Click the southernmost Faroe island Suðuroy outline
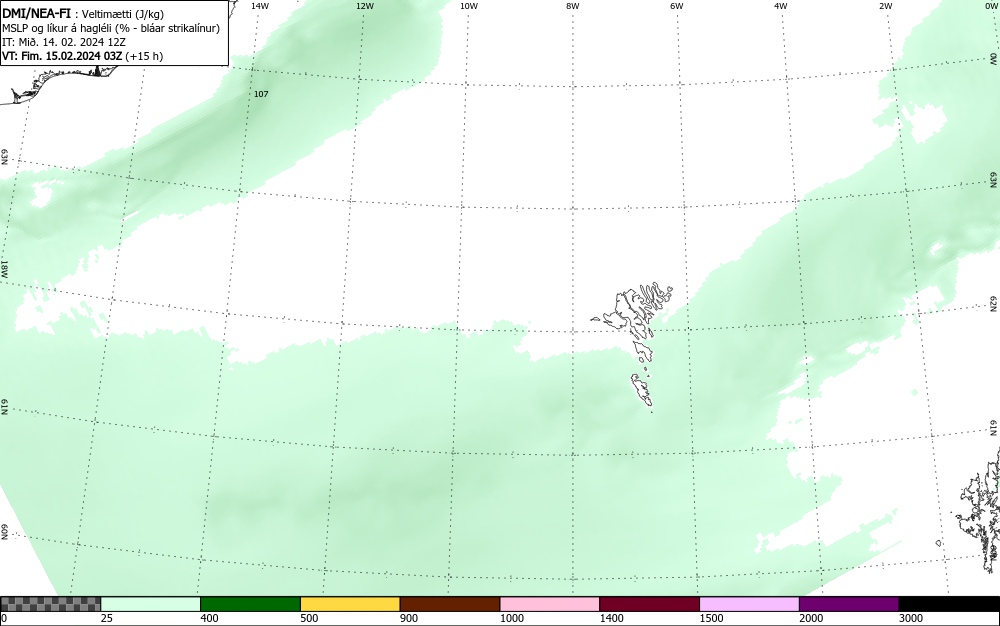The image size is (1000, 626). pyautogui.click(x=642, y=389)
